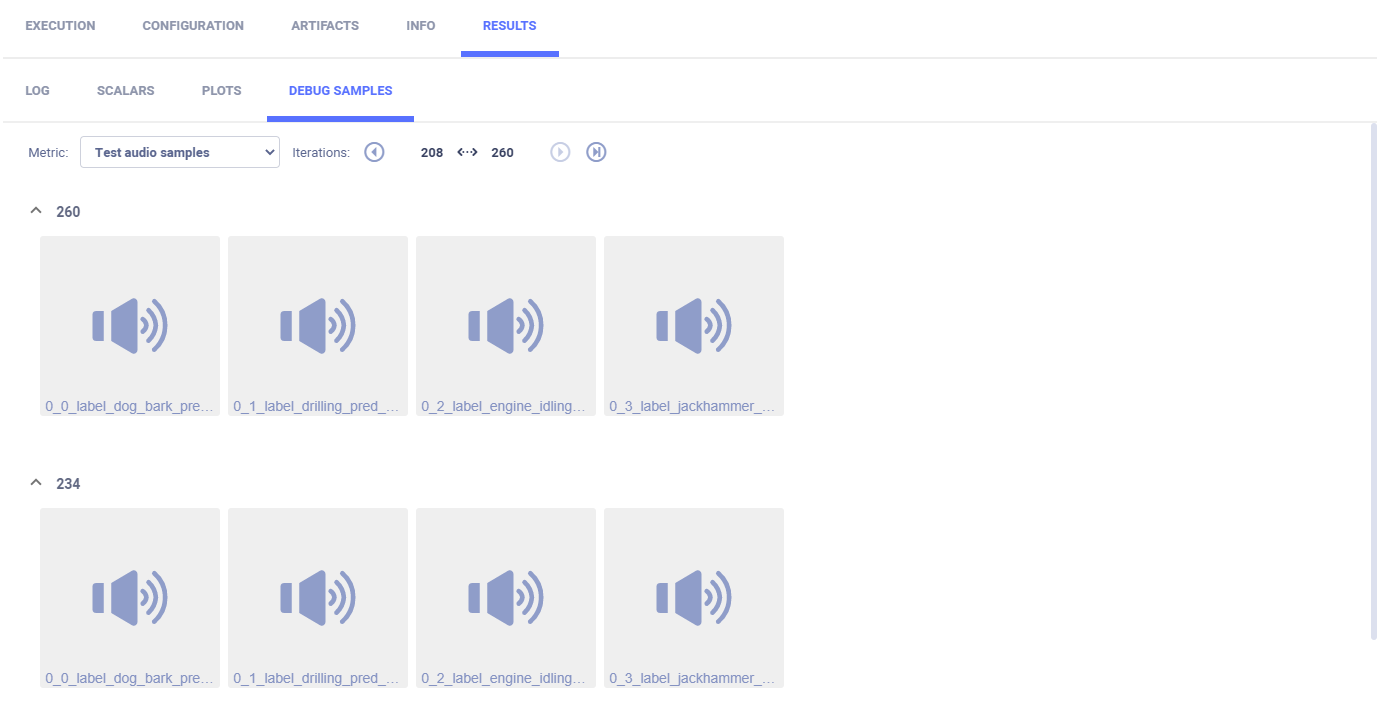Click 0_3_label_jackhammer filename under iteration 234
The image size is (1381, 708).
pyautogui.click(x=694, y=678)
